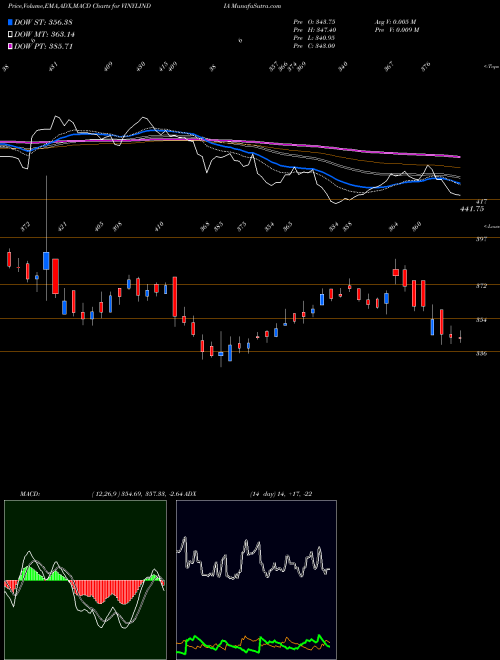Click the MACD (12,26,9) values text
Viewport: 500px width, 660px height.
point(136,494)
